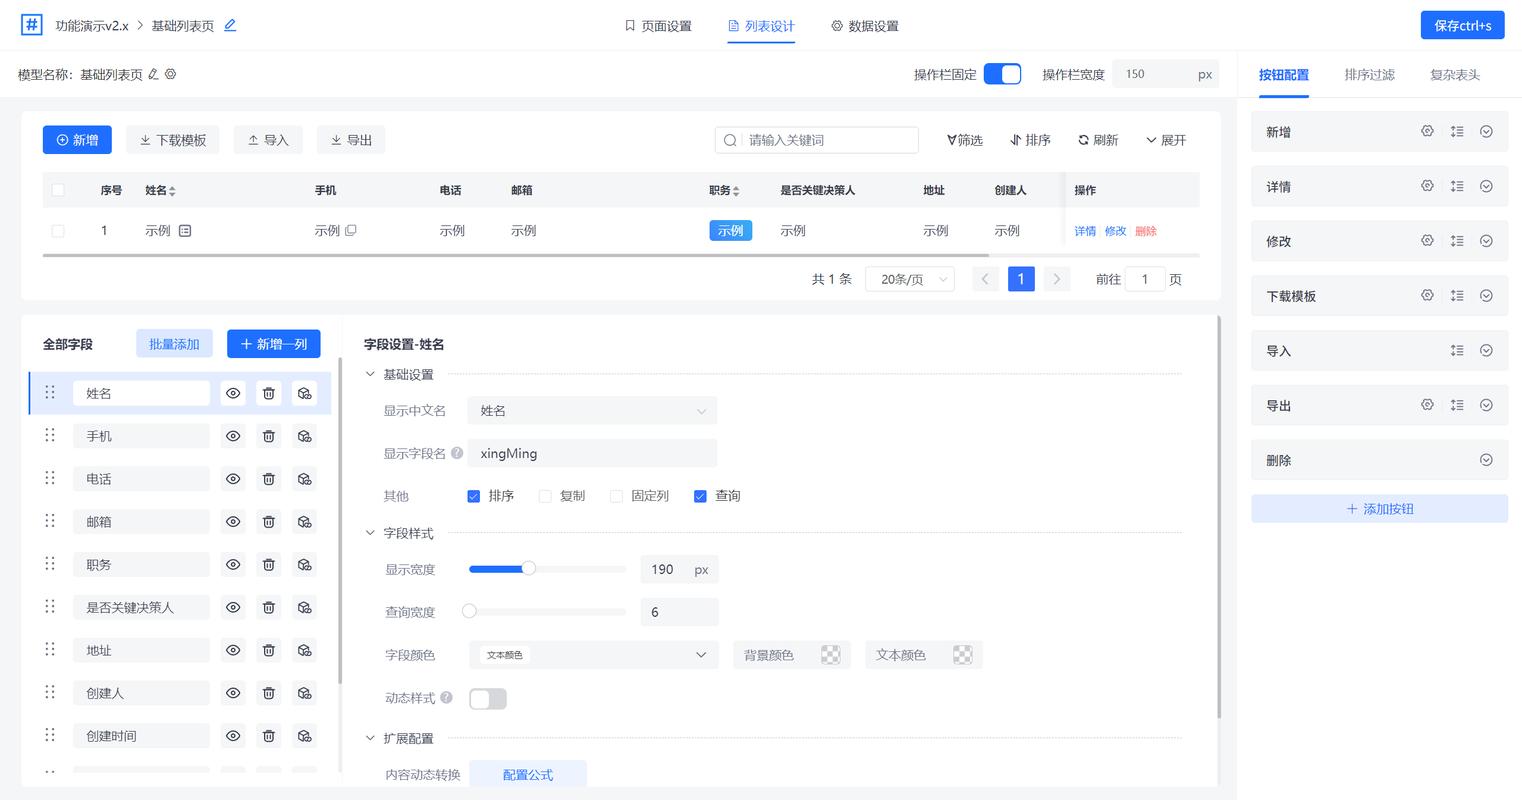The height and width of the screenshot is (800, 1522).
Task: Open list-order icon for 导入 button row
Action: 1457,351
